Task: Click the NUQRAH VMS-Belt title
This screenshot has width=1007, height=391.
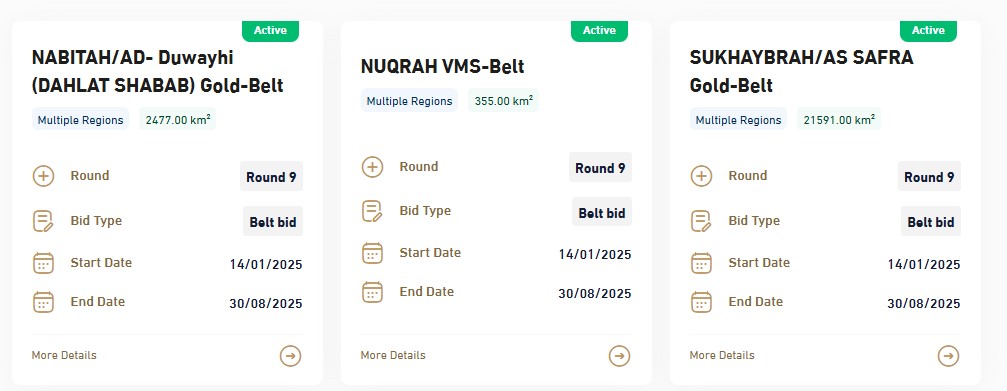Action: [442, 66]
